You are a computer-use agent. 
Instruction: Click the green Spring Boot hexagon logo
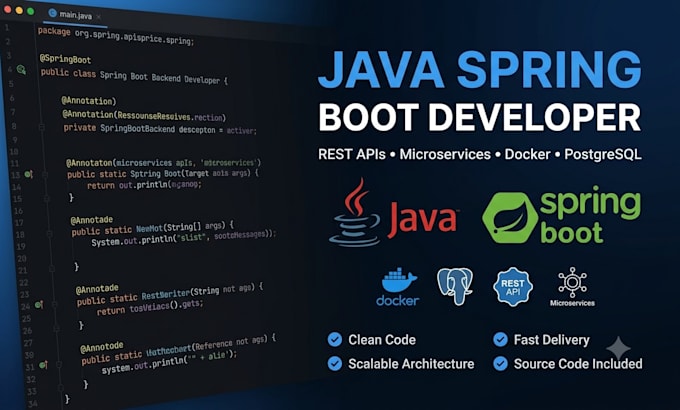click(x=510, y=217)
